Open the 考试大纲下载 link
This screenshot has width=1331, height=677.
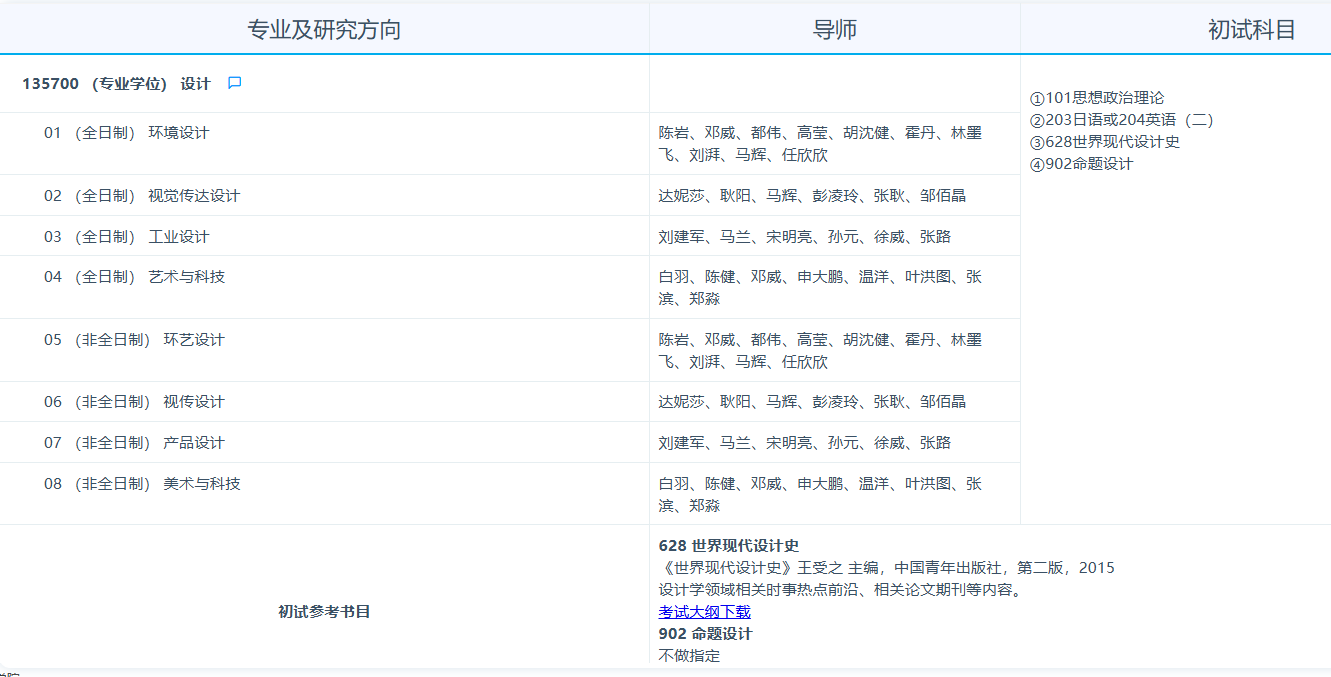coord(704,612)
